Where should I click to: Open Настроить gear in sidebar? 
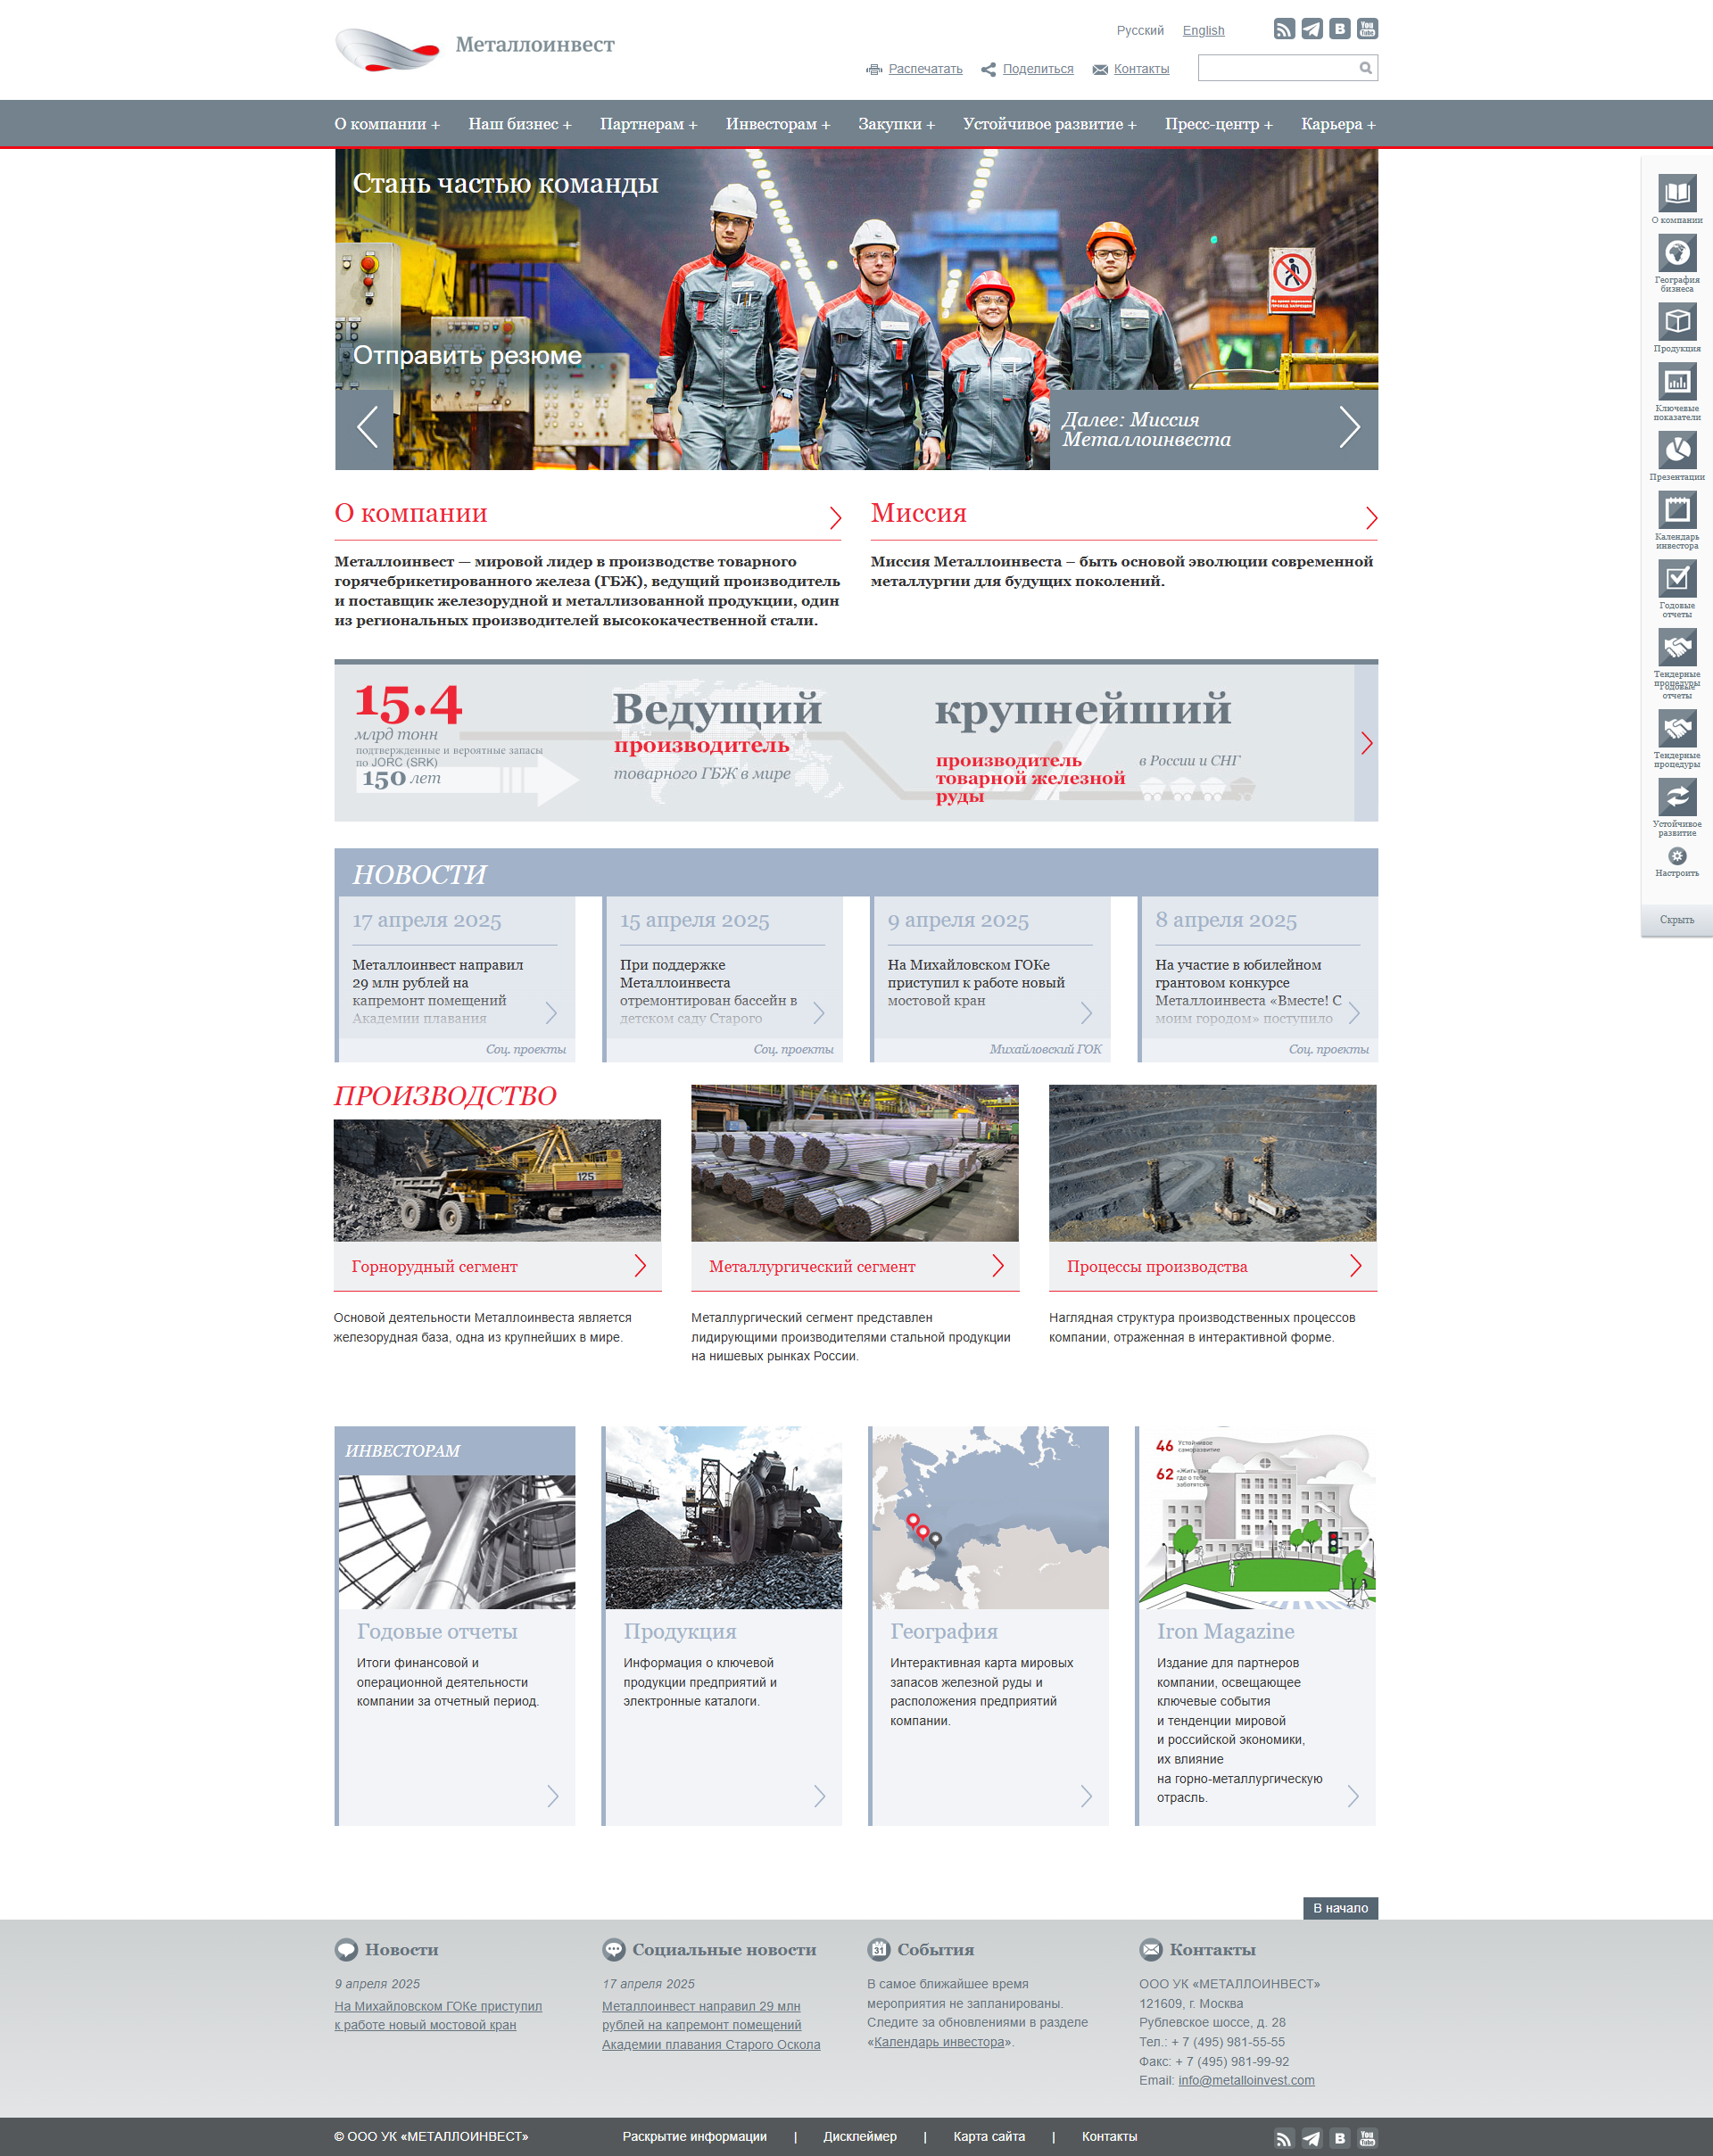coord(1676,857)
